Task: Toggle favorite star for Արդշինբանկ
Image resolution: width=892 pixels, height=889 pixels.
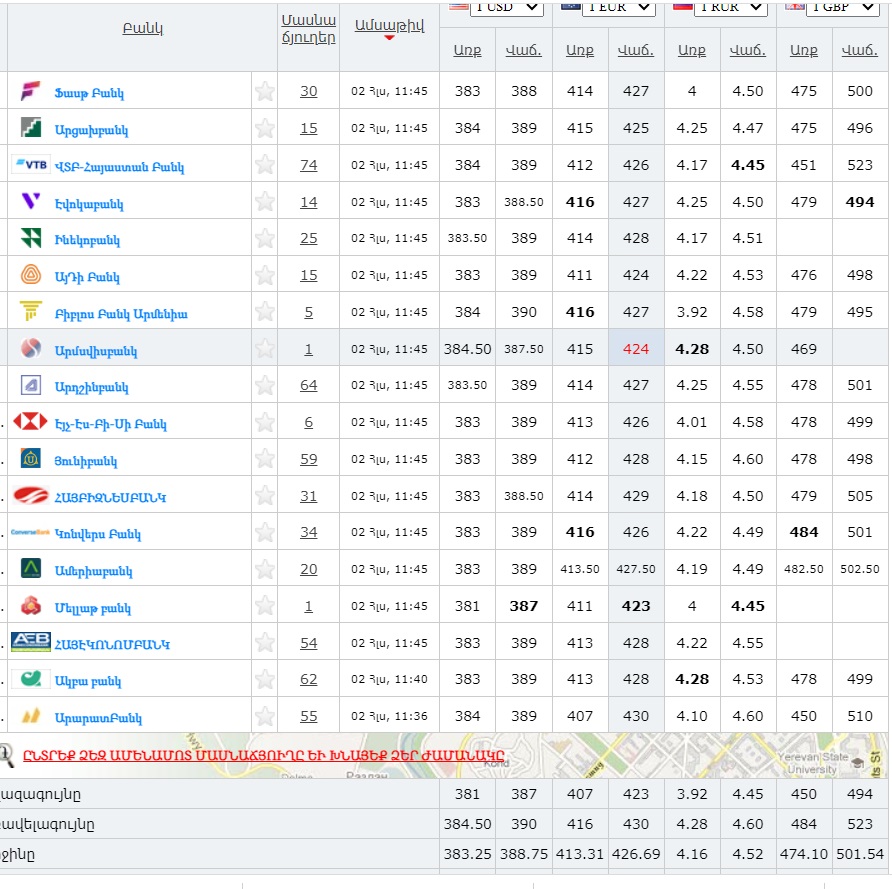Action: coord(265,385)
